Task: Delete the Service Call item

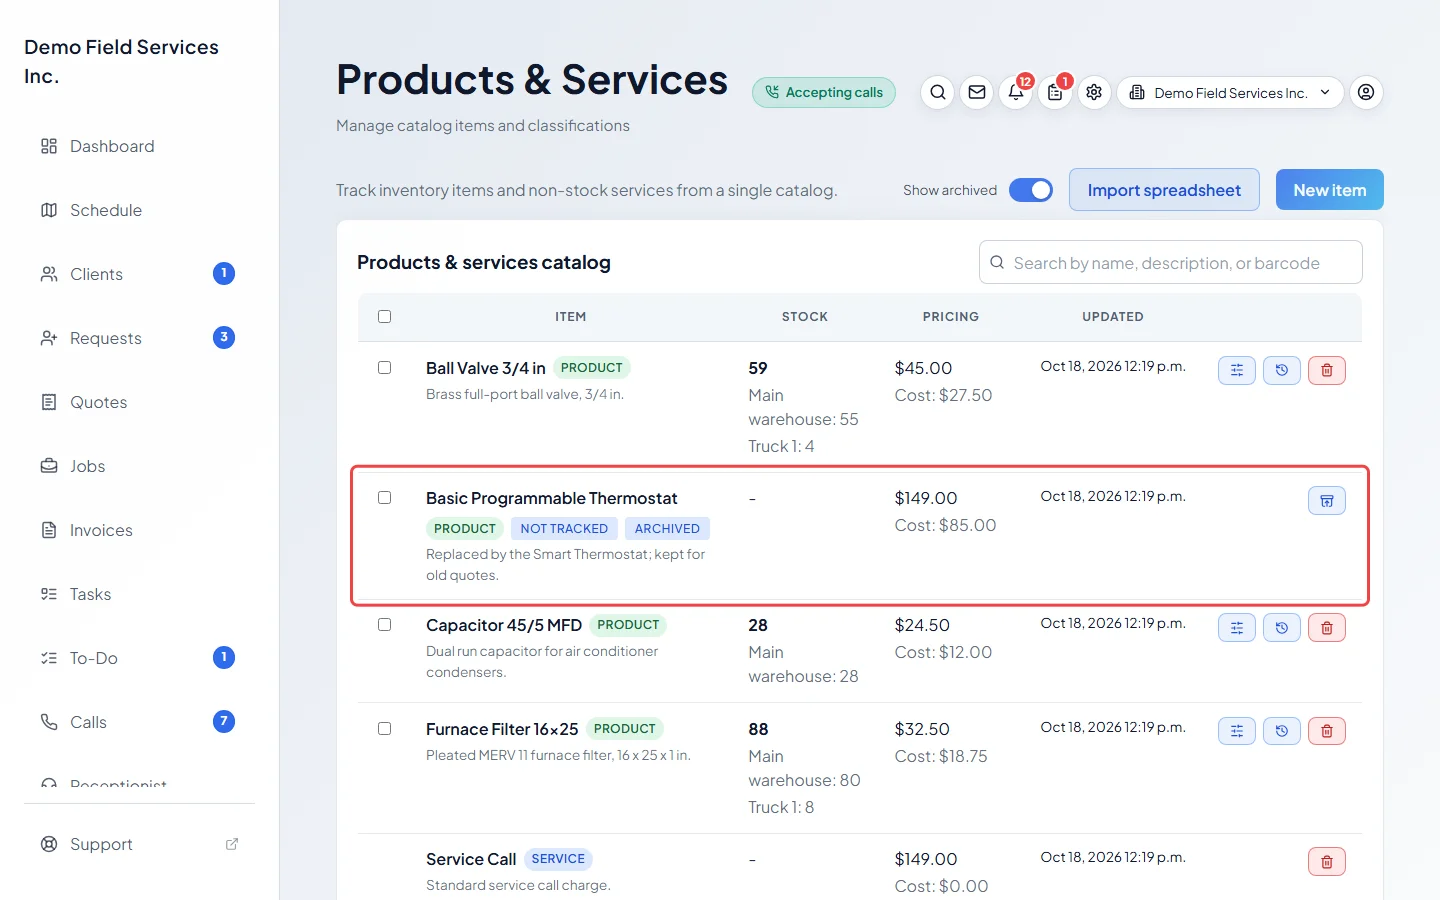Action: 1327,861
